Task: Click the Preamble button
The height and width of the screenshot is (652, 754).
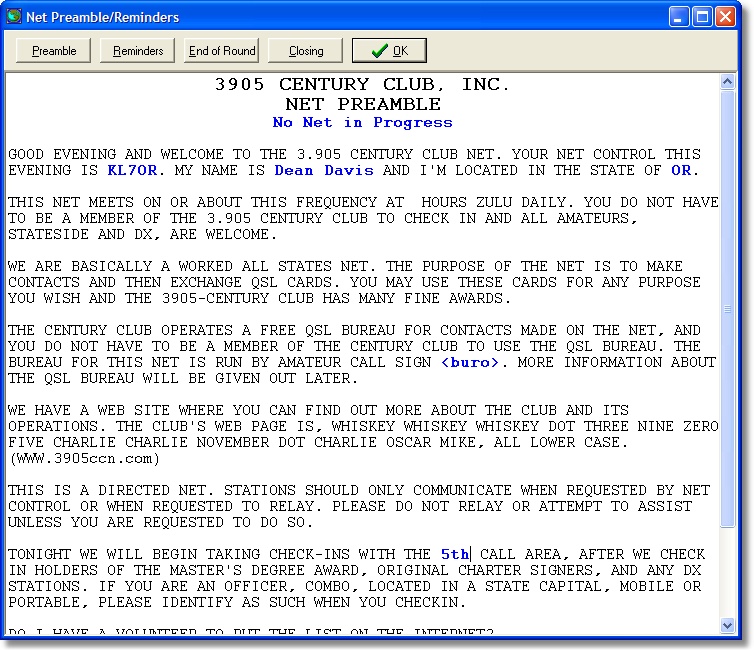Action: pos(54,51)
